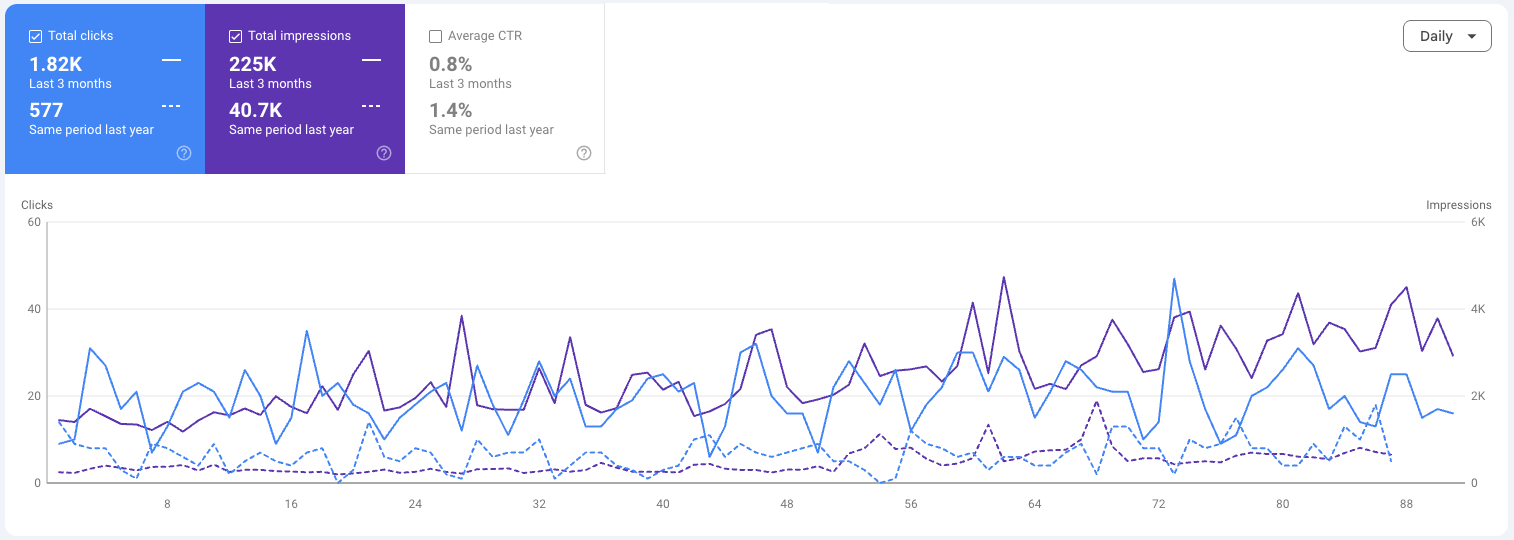Image resolution: width=1514 pixels, height=540 pixels.
Task: Click dashed line marker beside 577 clicks
Action: [171, 106]
